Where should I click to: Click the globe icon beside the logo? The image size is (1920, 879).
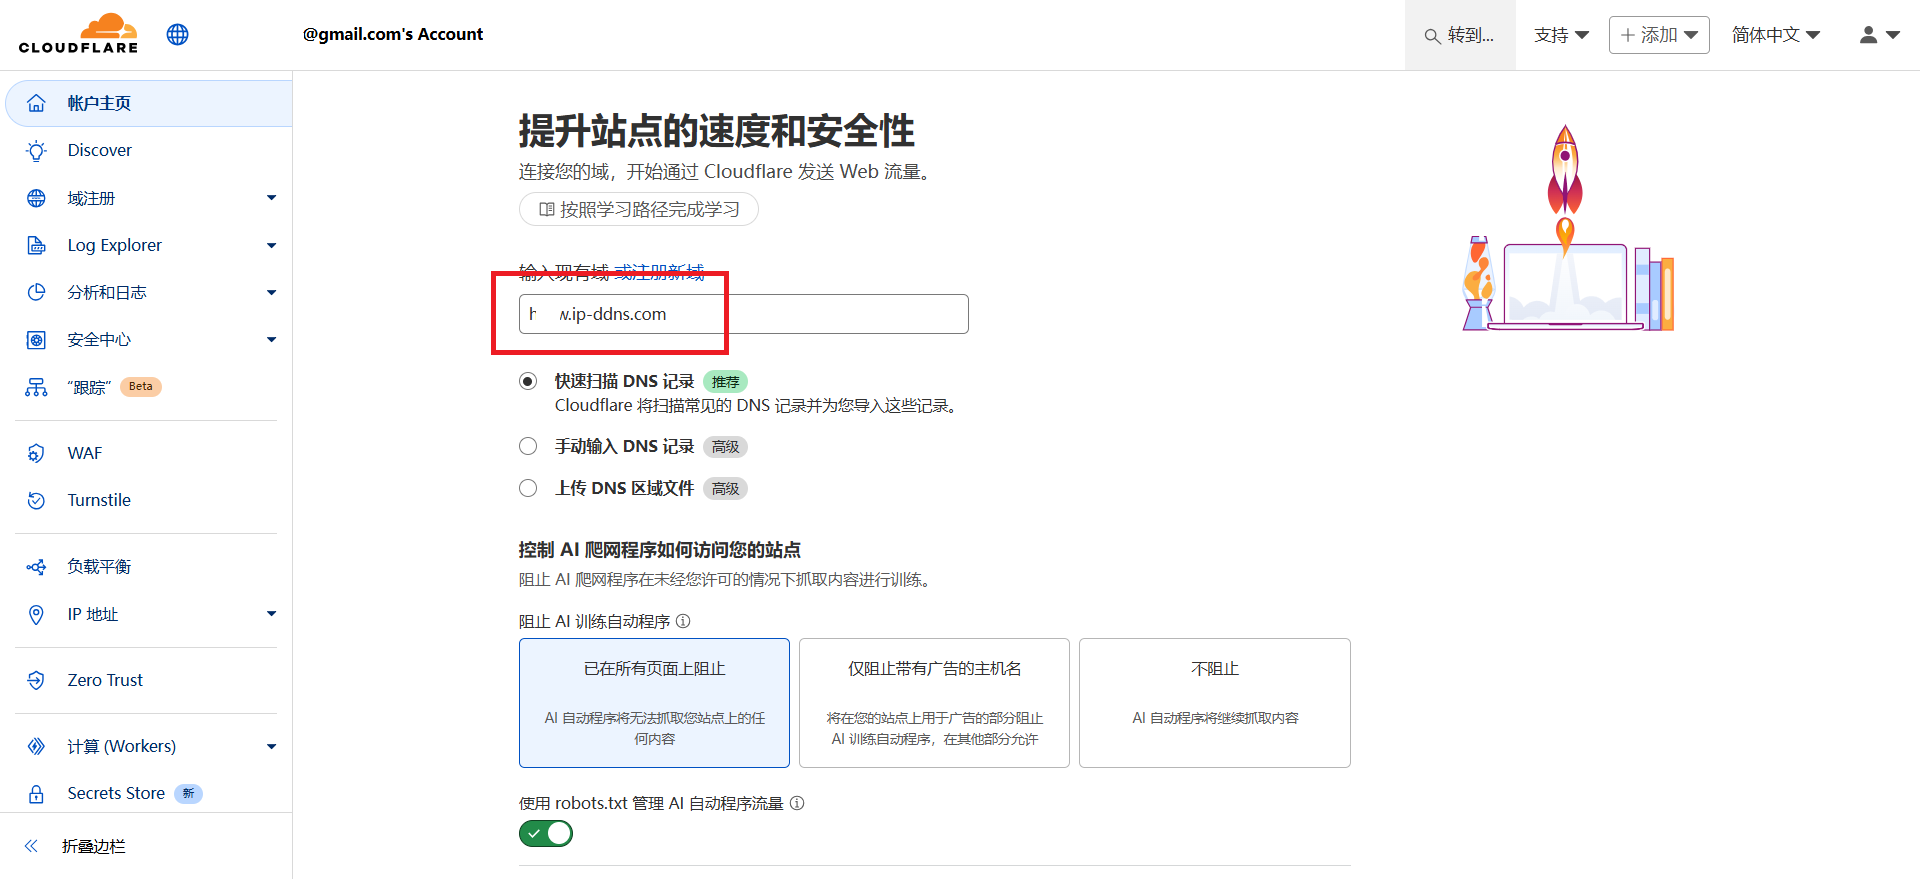click(x=178, y=35)
